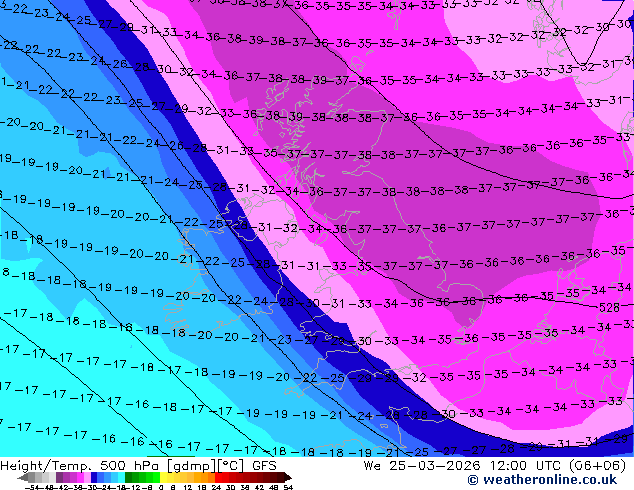Click the 528 contour height label

(x=609, y=308)
